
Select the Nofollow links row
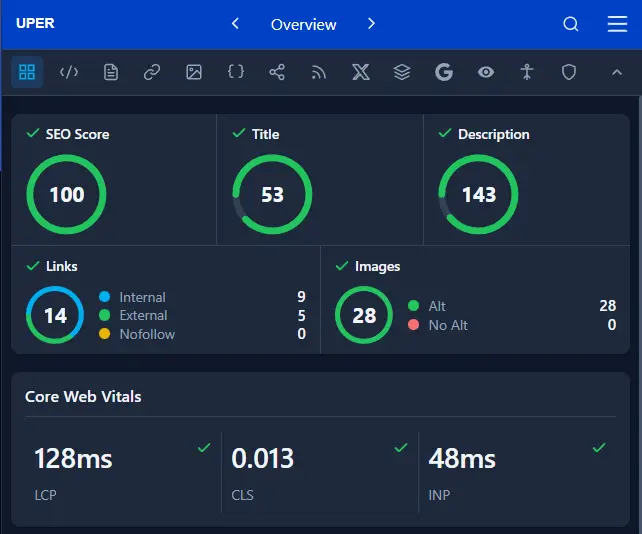(x=202, y=334)
